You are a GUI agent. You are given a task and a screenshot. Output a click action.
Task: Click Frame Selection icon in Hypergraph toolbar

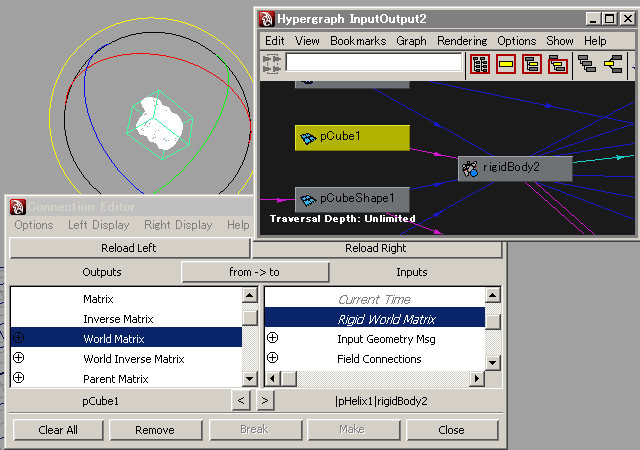tap(506, 64)
